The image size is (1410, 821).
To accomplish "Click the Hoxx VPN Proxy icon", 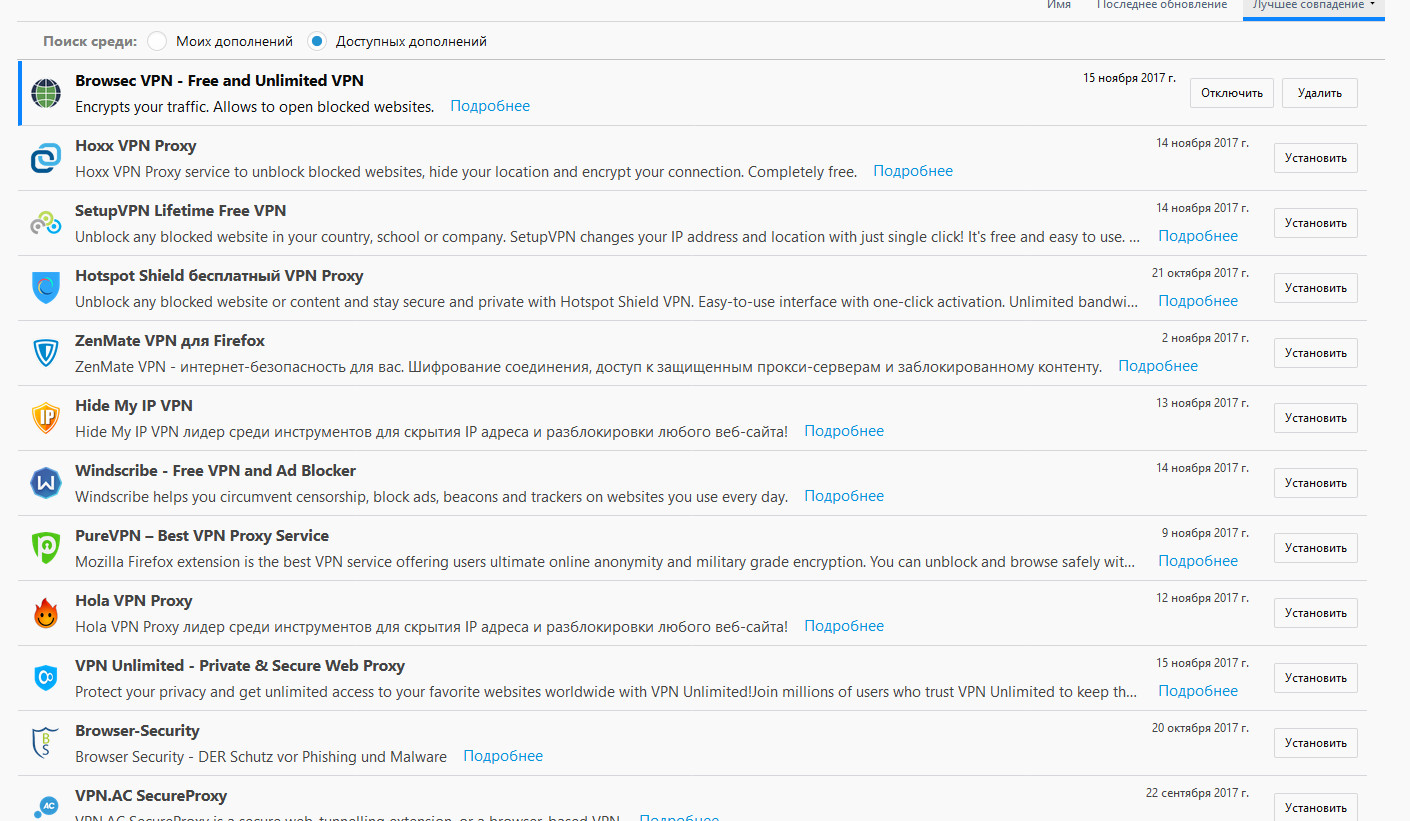I will coord(46,158).
